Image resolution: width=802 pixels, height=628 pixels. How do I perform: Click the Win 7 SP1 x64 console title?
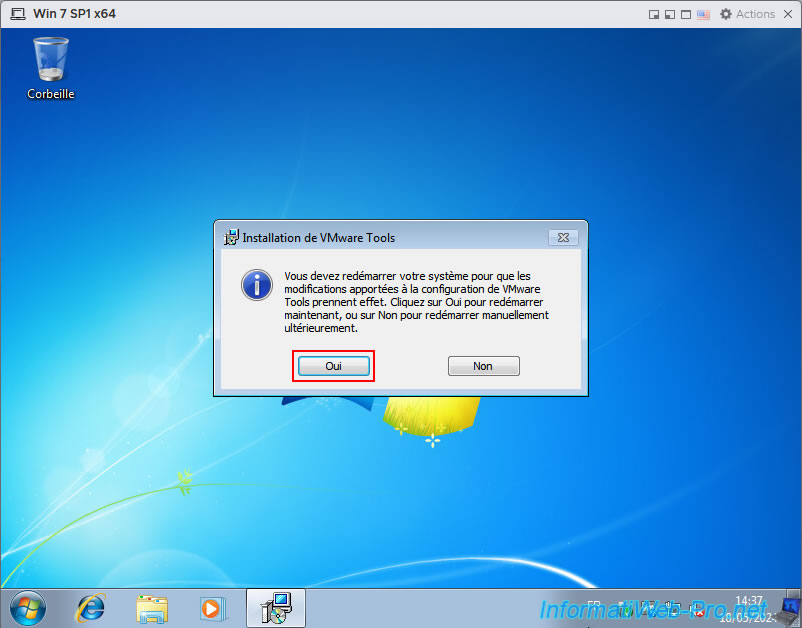(x=74, y=14)
